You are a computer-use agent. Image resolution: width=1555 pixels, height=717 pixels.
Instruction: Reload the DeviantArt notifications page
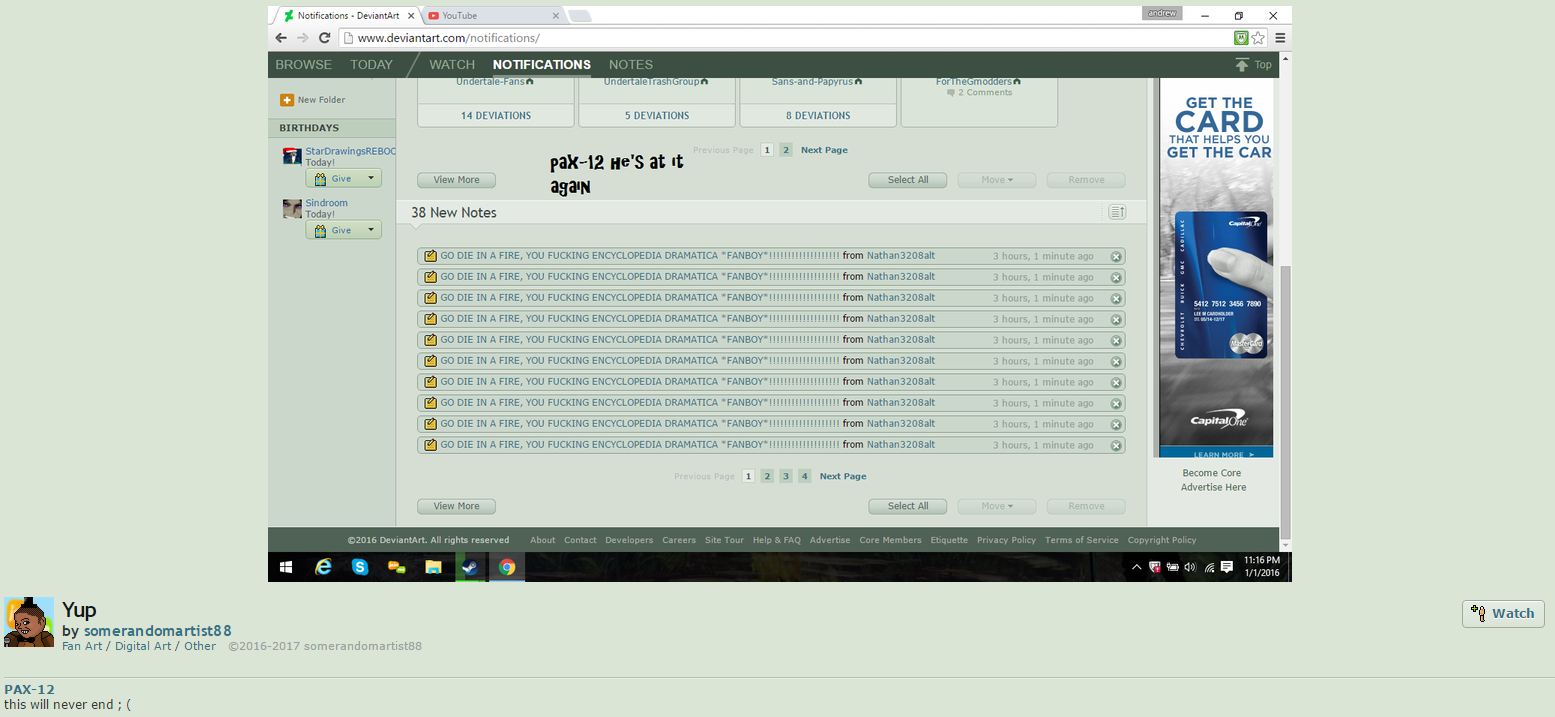click(x=325, y=38)
